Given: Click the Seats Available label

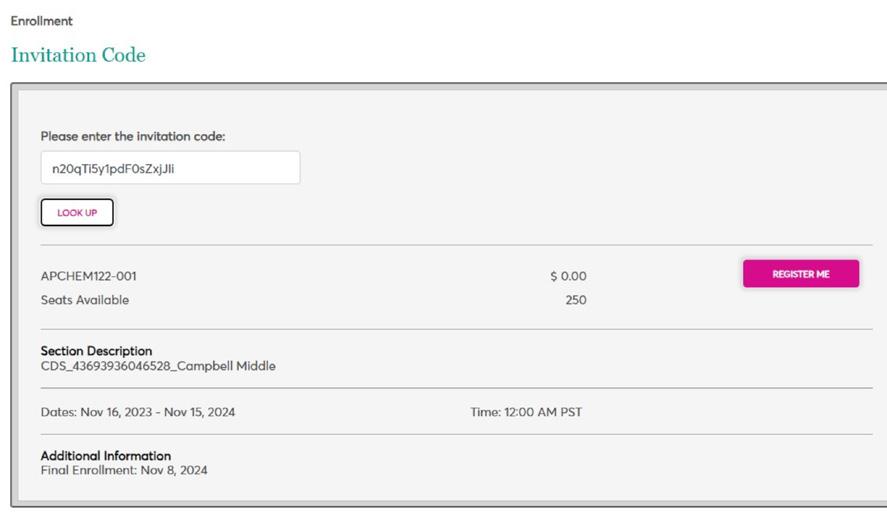Looking at the screenshot, I should [85, 300].
